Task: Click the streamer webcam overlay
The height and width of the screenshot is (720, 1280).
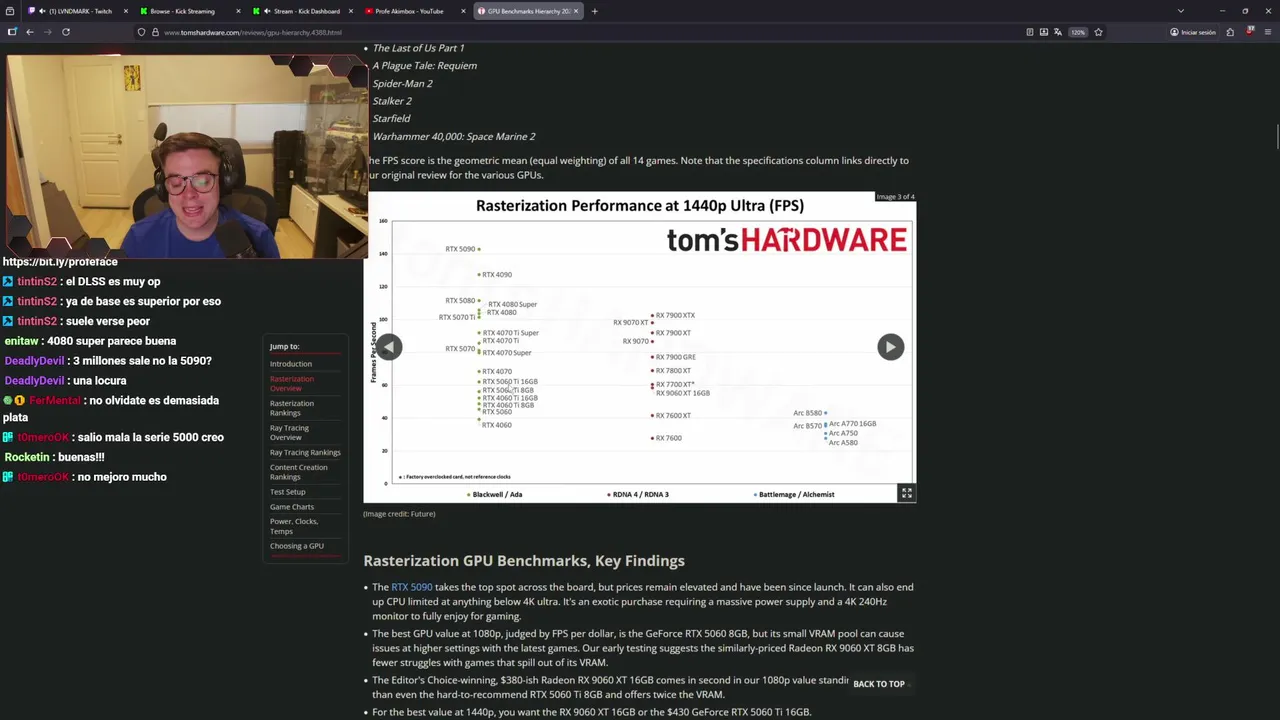Action: pyautogui.click(x=186, y=155)
